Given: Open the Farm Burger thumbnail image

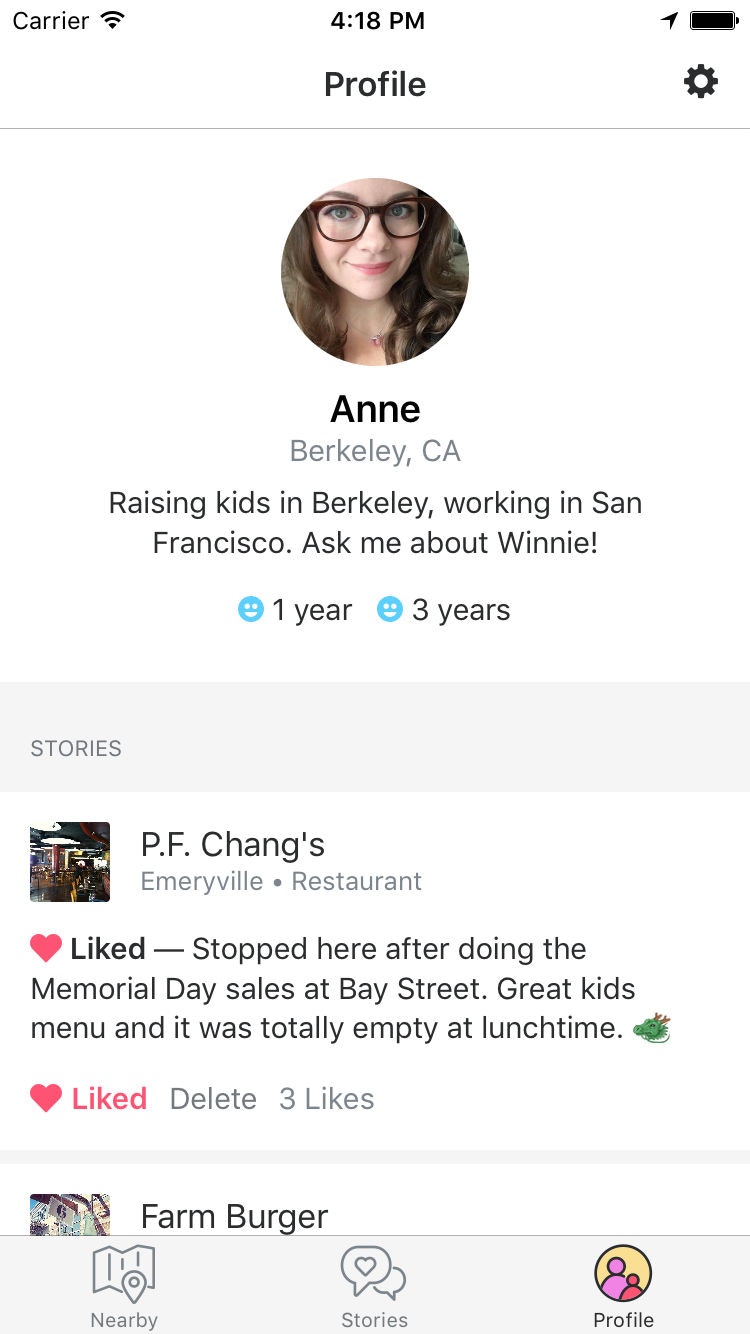Looking at the screenshot, I should point(70,1214).
